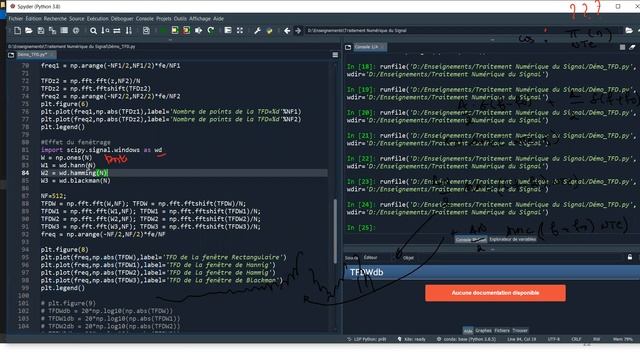Image resolution: width=640 pixels, height=360 pixels.
Task: Toggle the help pane lock icon
Action: 630,257
